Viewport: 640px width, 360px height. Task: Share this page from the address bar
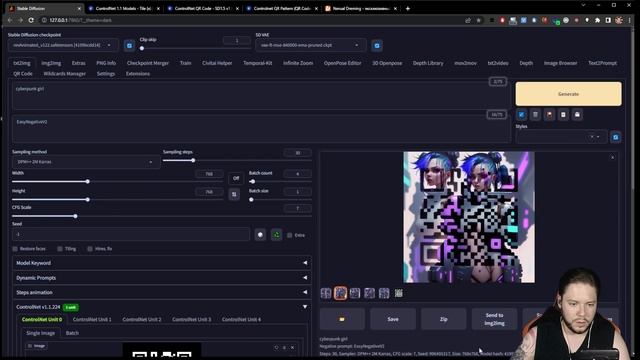click(x=468, y=20)
